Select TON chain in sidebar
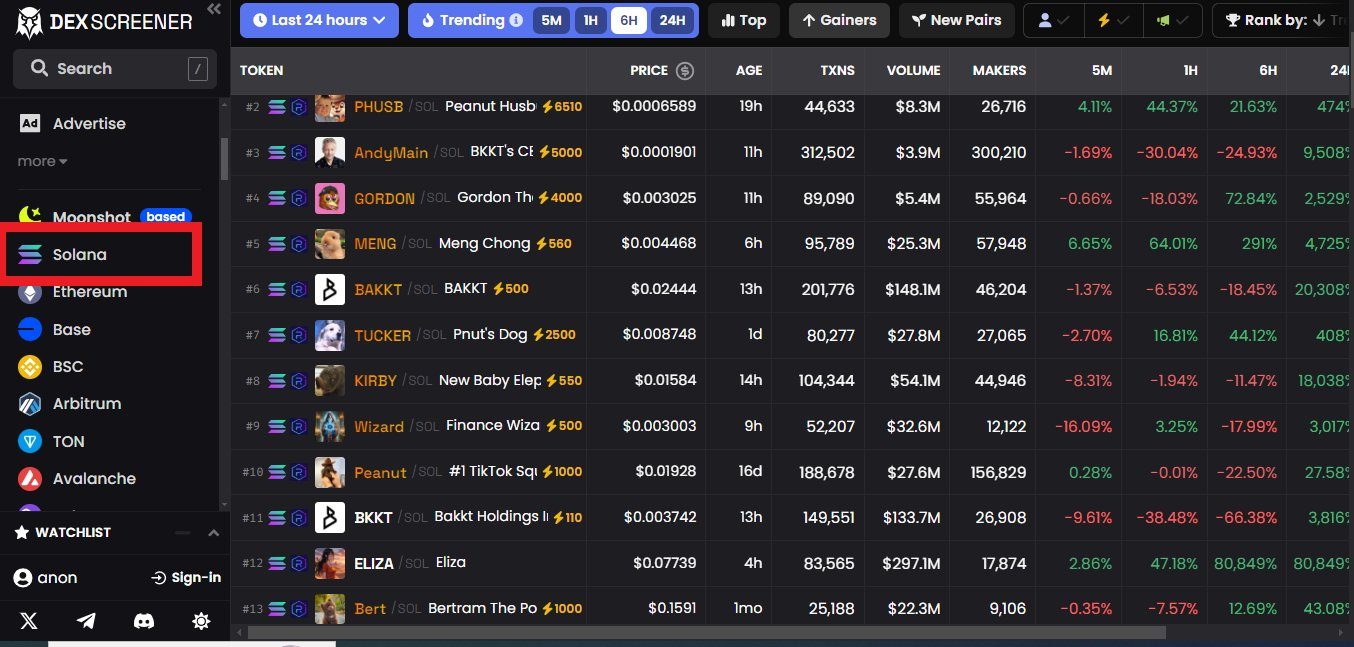Image resolution: width=1354 pixels, height=647 pixels. click(x=52, y=441)
